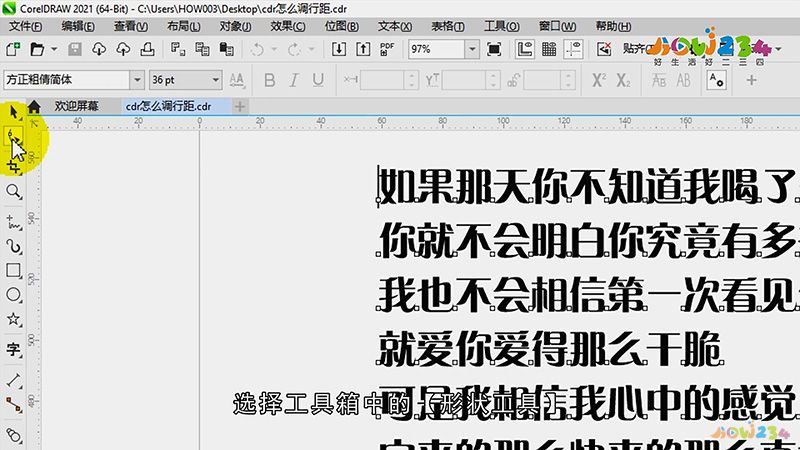Click the Copy icon in toolbar
800x450 pixels.
(203, 49)
